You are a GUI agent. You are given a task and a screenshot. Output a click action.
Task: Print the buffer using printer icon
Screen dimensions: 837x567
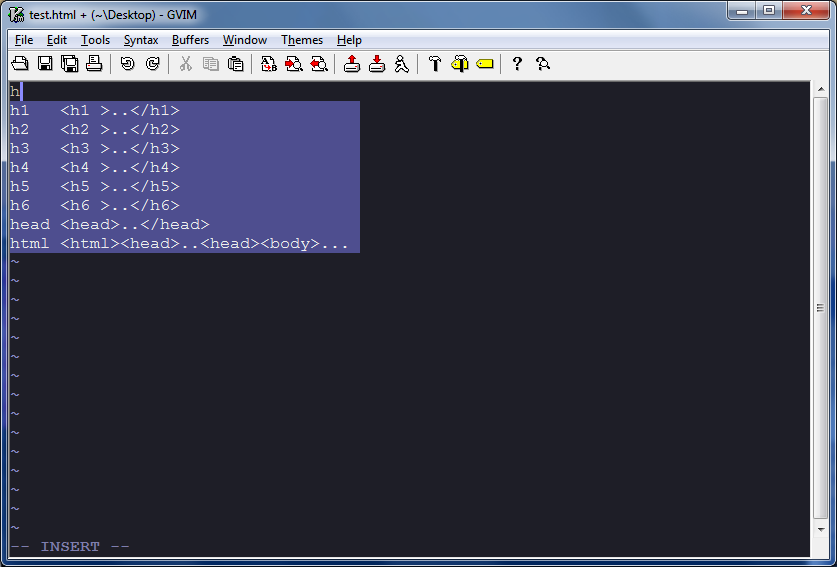pos(94,64)
